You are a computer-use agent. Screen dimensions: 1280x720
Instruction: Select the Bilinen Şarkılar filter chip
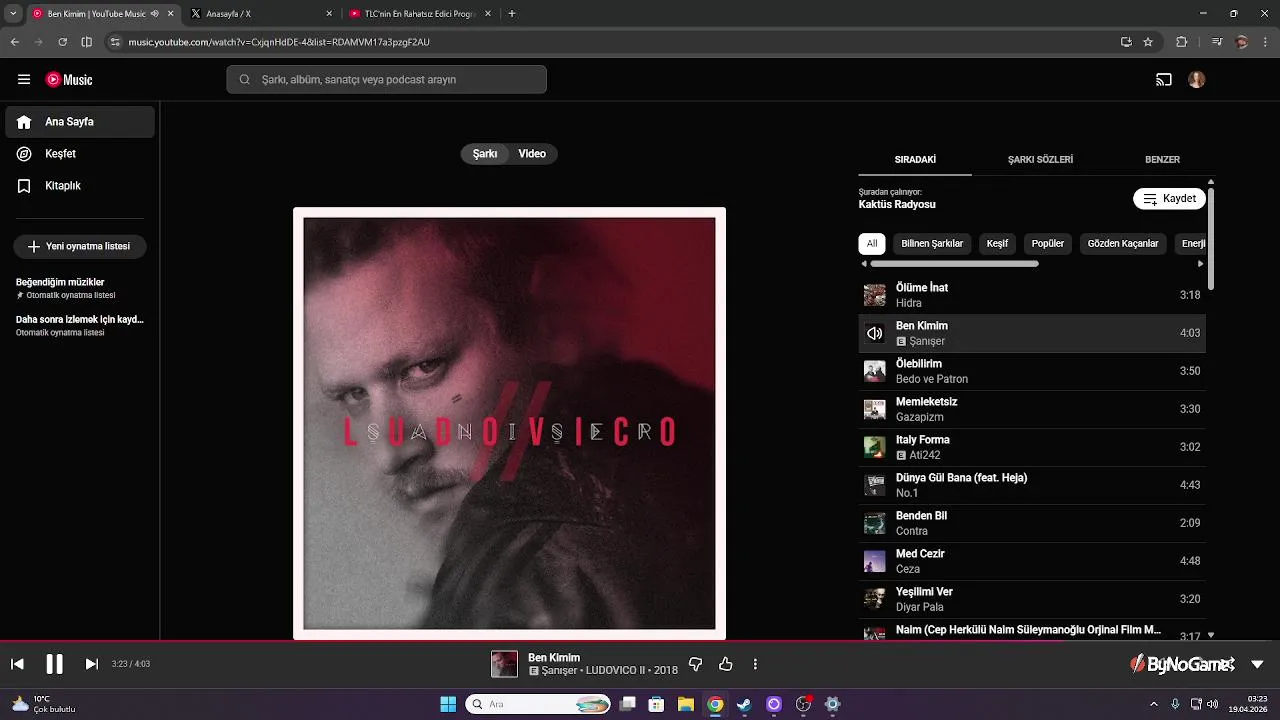(932, 243)
